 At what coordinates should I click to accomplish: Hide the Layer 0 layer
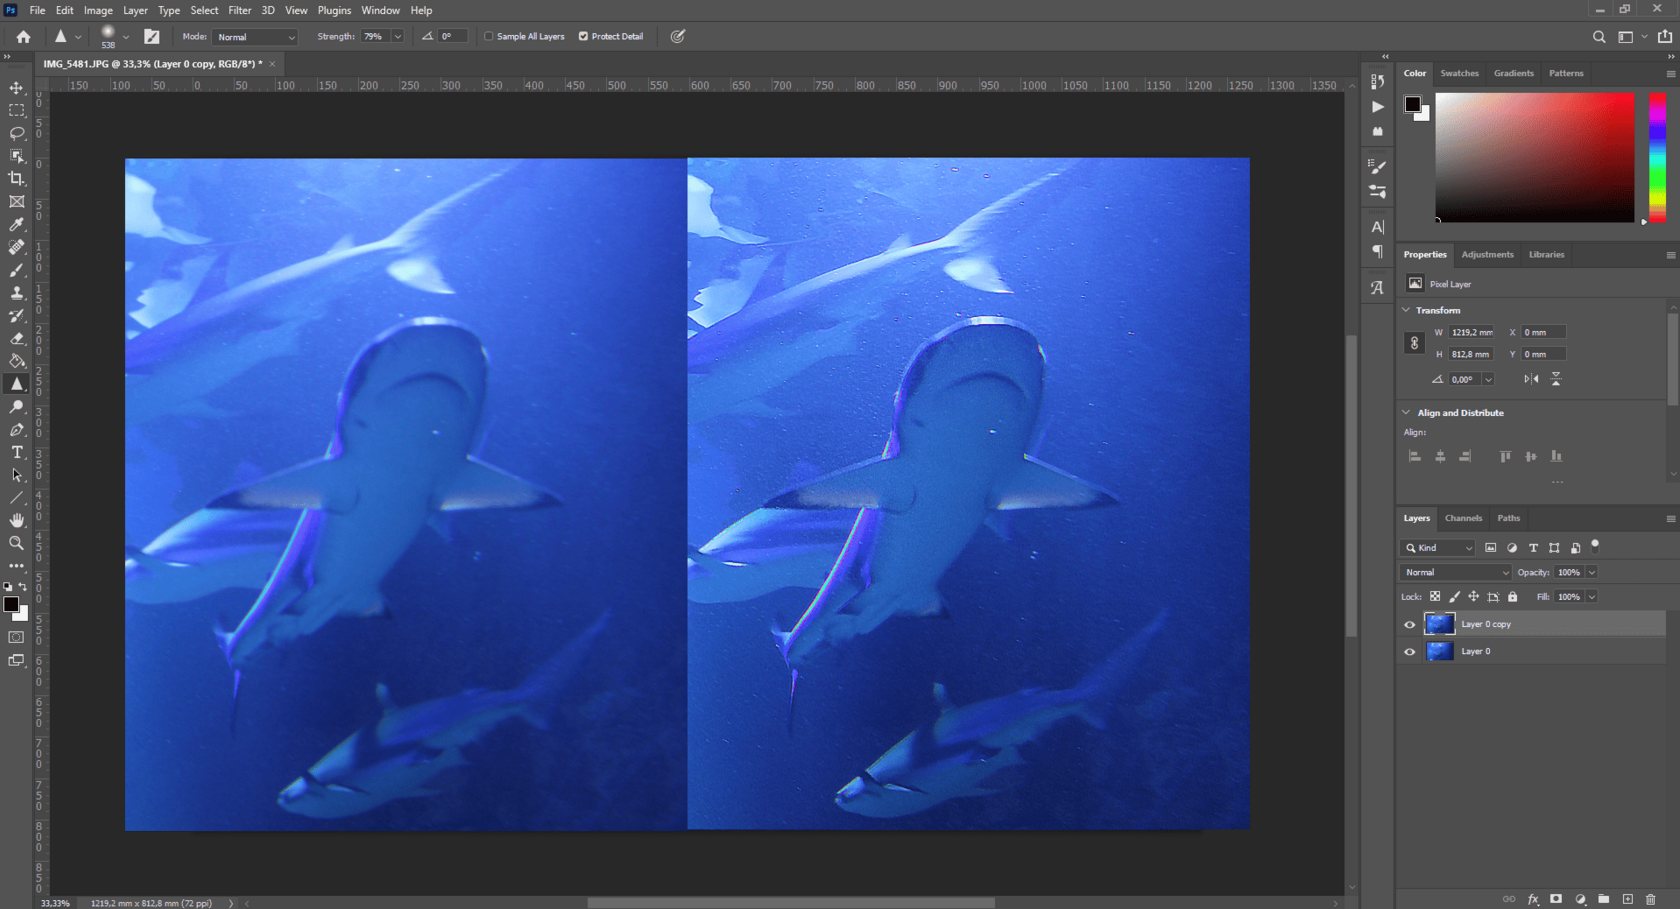1409,651
